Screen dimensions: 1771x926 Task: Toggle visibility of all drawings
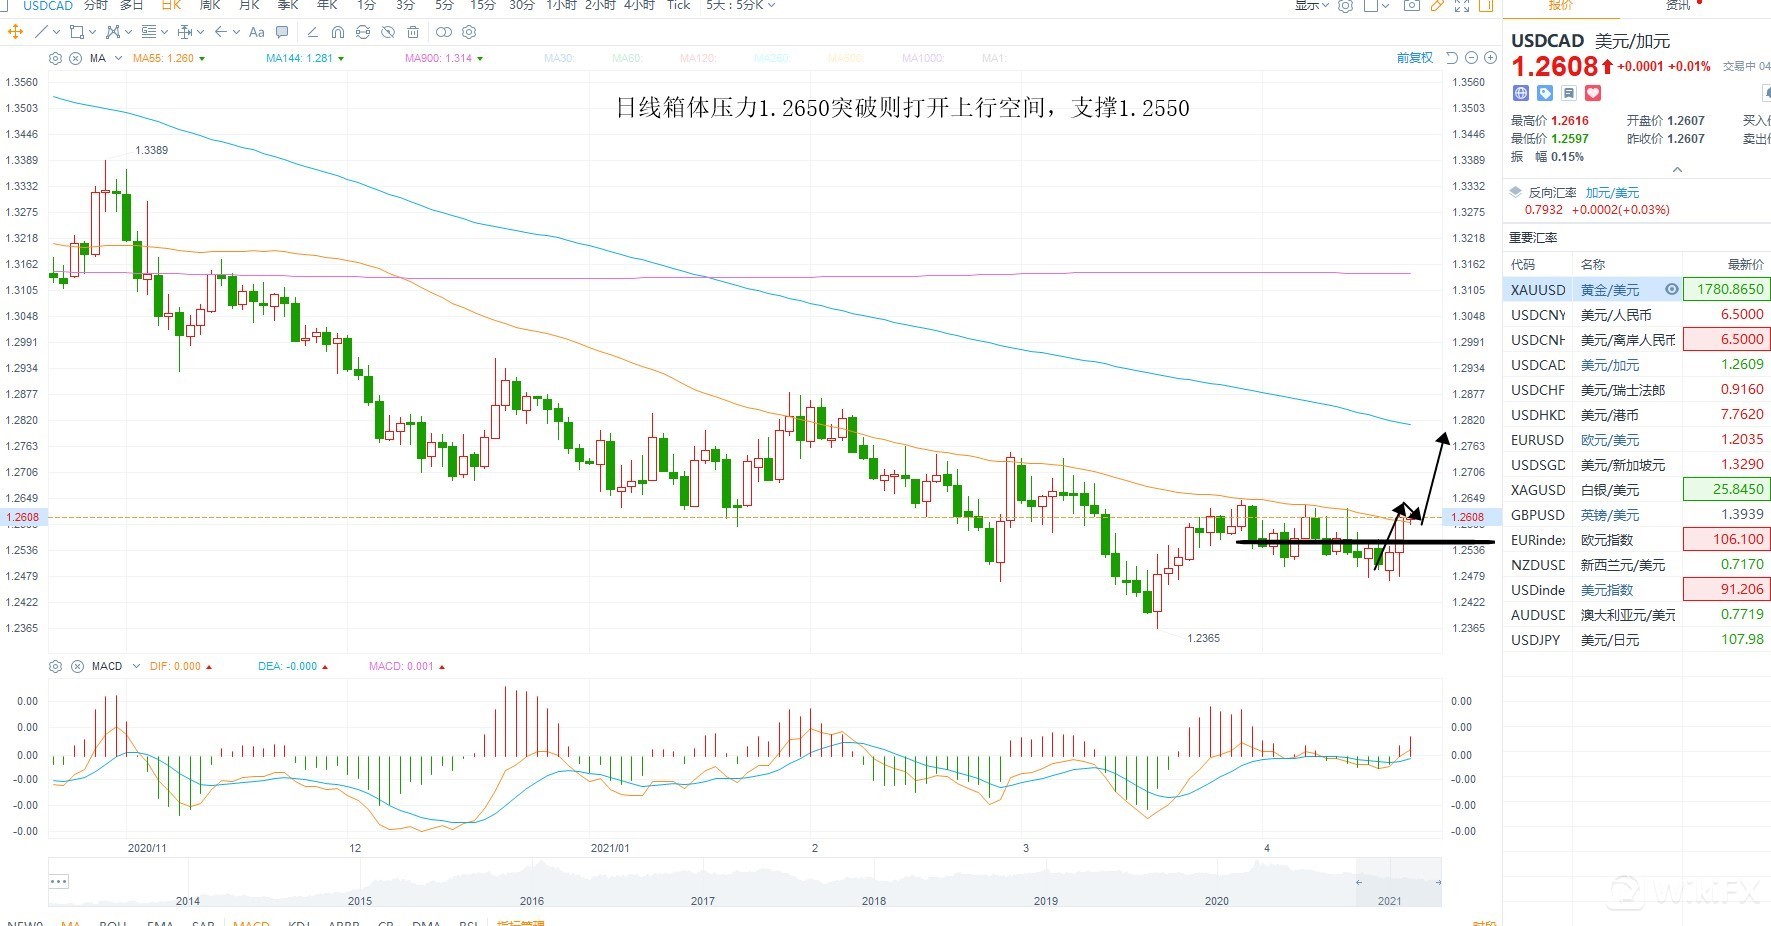point(388,32)
